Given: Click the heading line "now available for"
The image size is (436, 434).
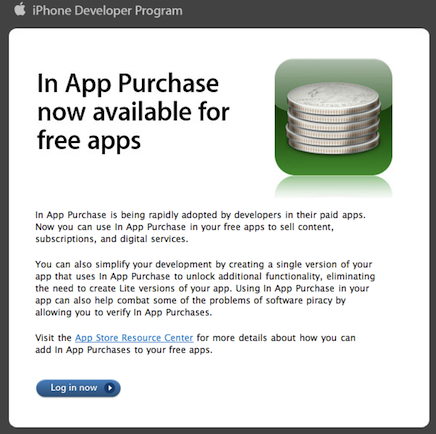Looking at the screenshot, I should click(133, 112).
